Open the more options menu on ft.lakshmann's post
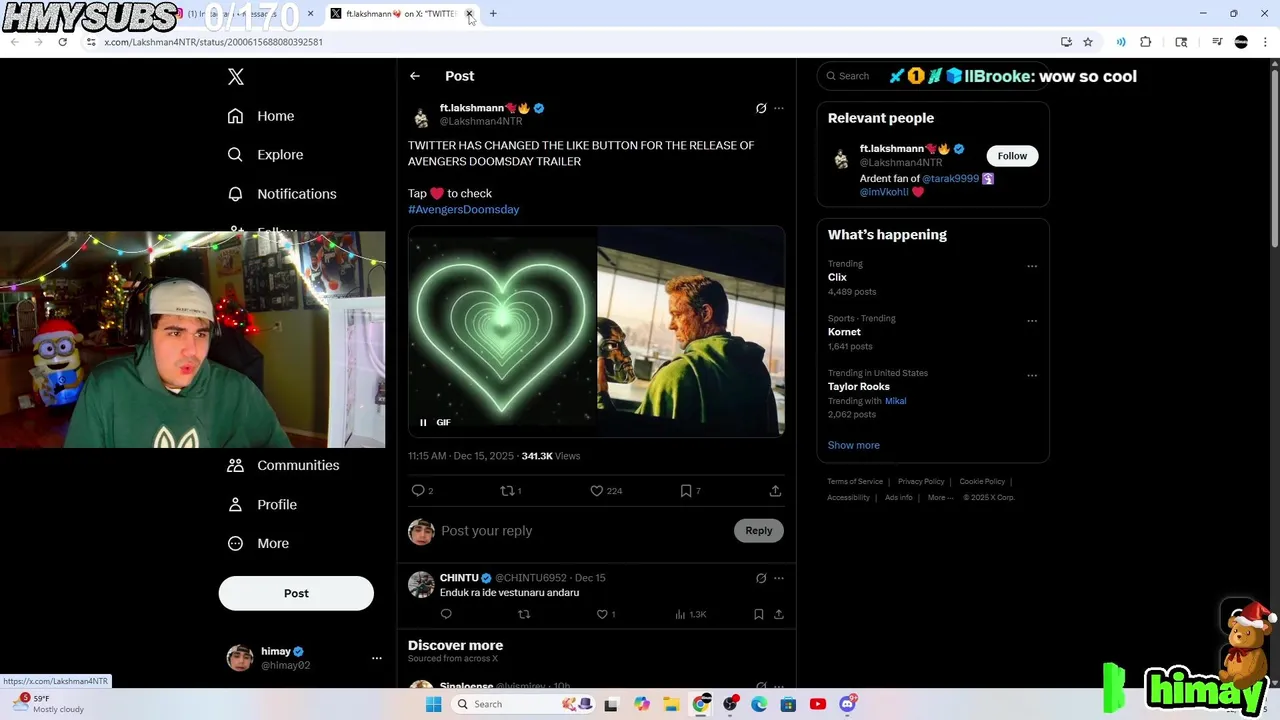Screen dimensions: 1280x720 pyautogui.click(x=779, y=108)
